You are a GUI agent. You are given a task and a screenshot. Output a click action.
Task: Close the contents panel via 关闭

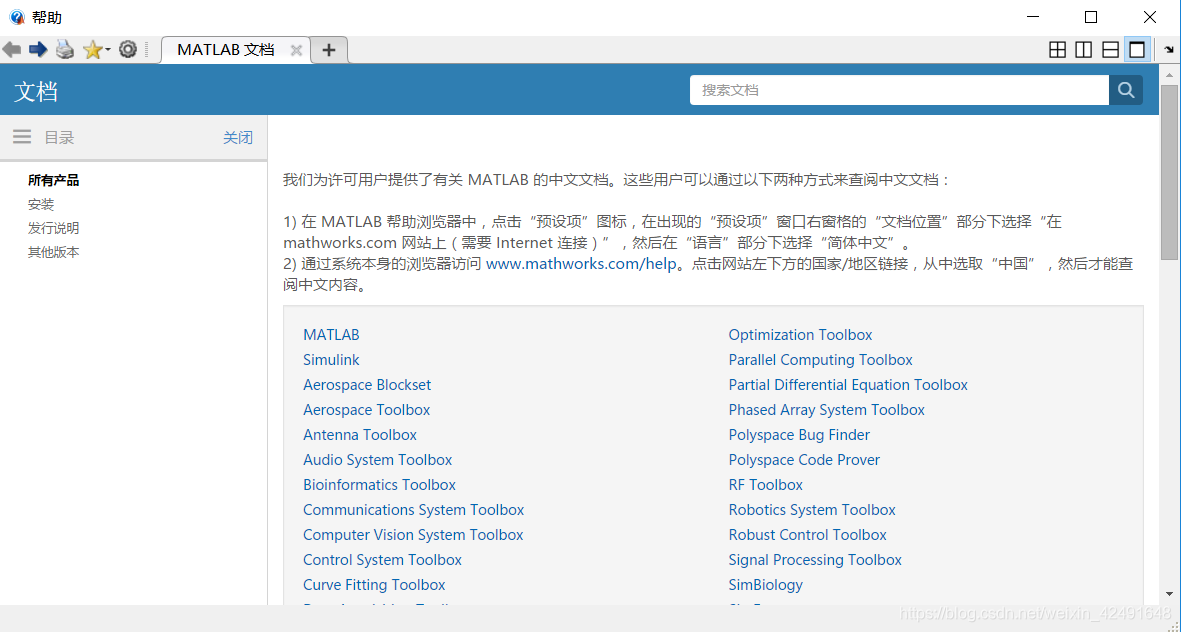point(238,137)
